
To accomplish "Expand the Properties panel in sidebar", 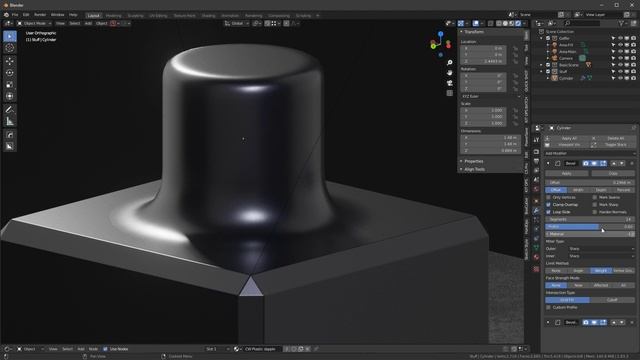I will [473, 161].
